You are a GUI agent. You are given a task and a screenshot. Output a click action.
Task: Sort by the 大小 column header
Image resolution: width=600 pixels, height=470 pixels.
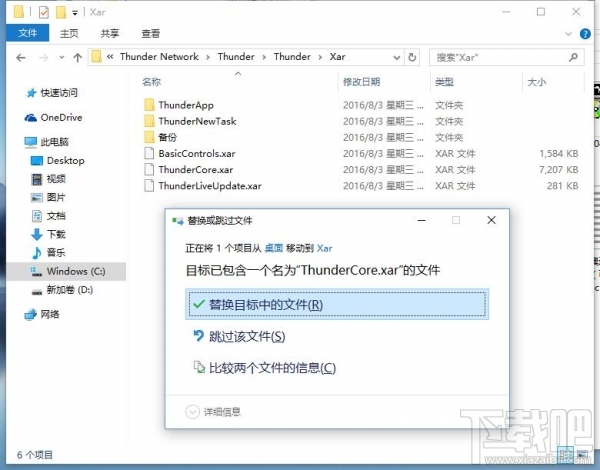click(x=536, y=82)
